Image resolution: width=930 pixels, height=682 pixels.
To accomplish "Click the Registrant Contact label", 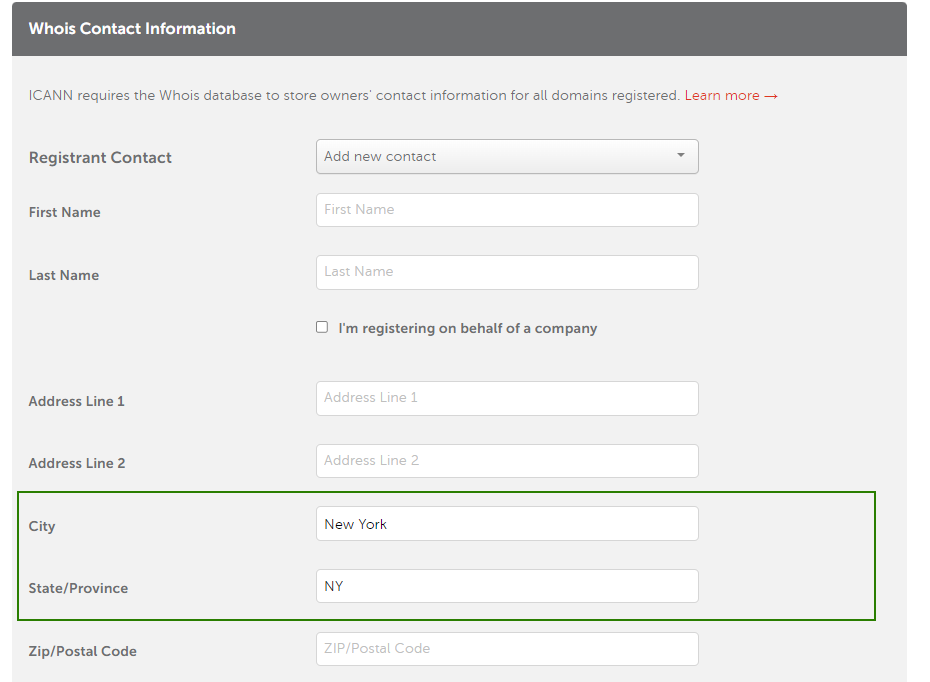I will pyautogui.click(x=100, y=158).
